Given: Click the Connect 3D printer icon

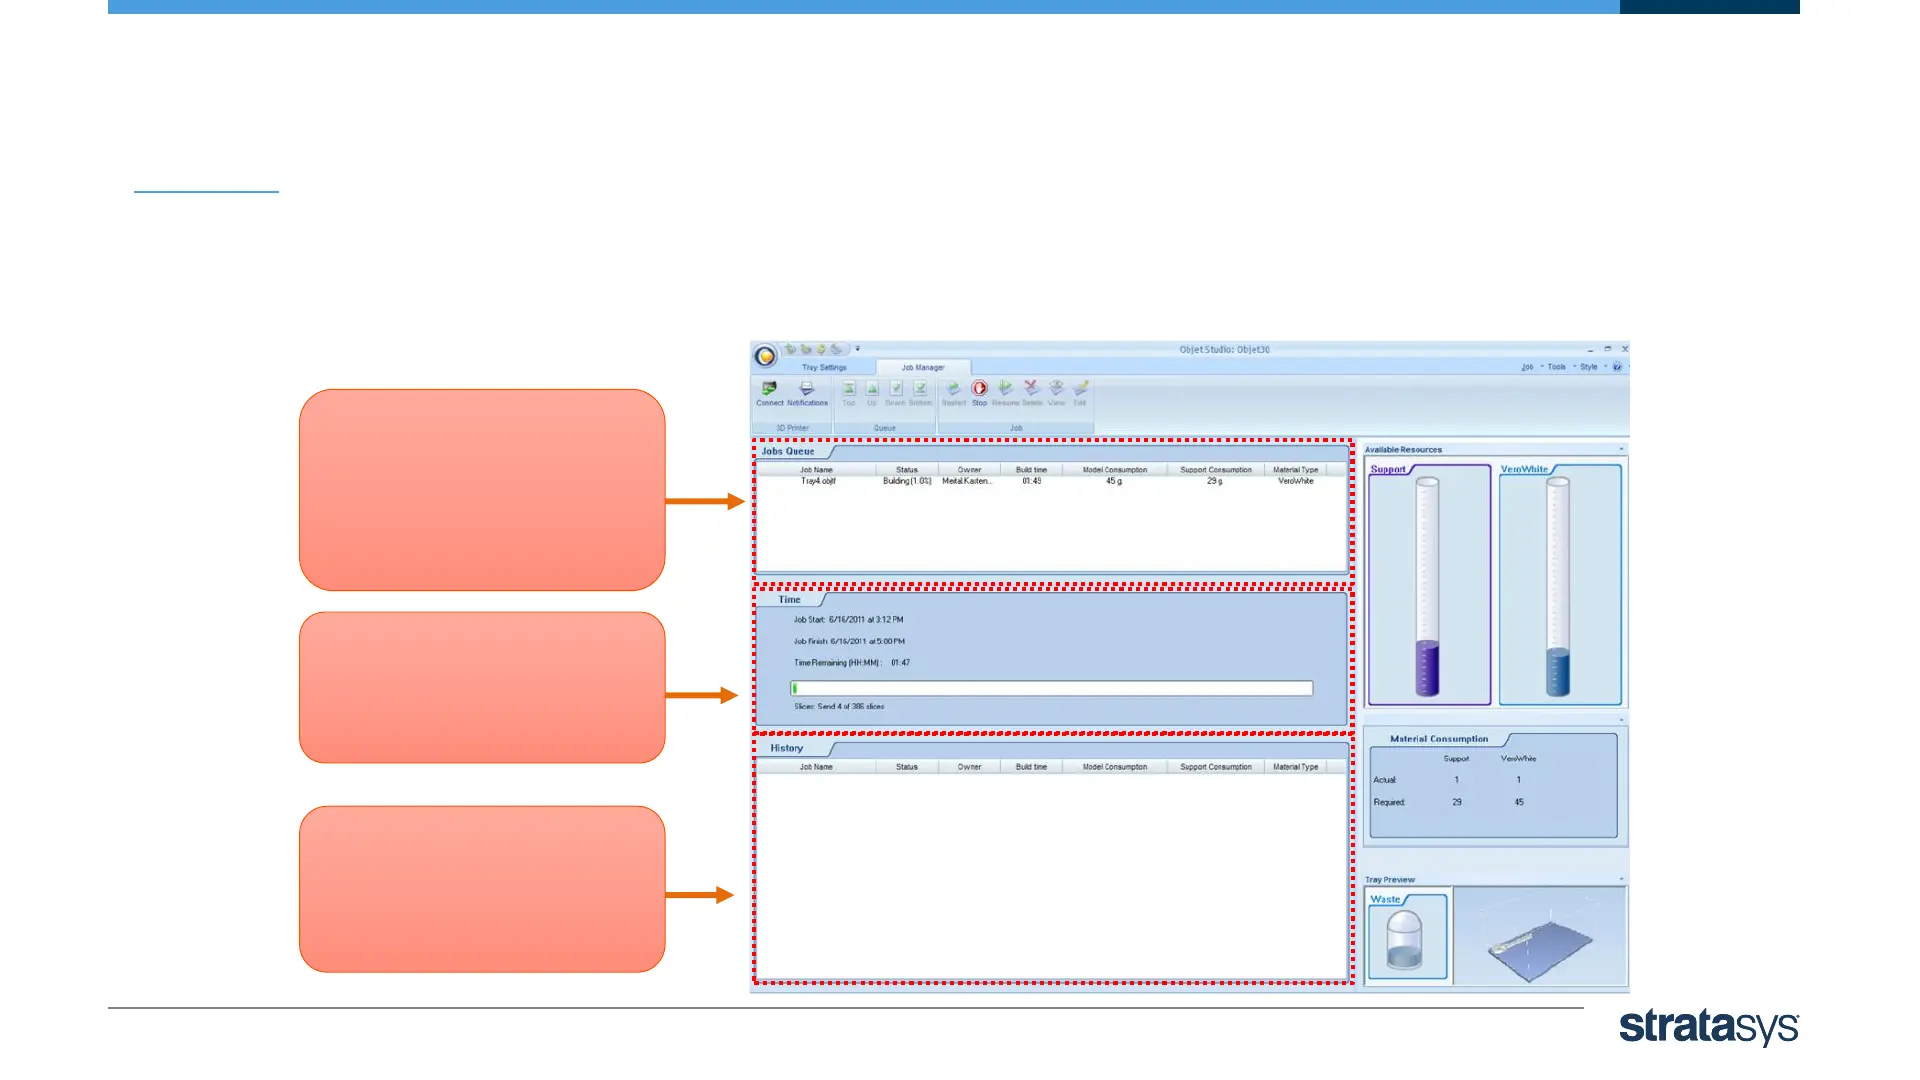Looking at the screenshot, I should (769, 389).
